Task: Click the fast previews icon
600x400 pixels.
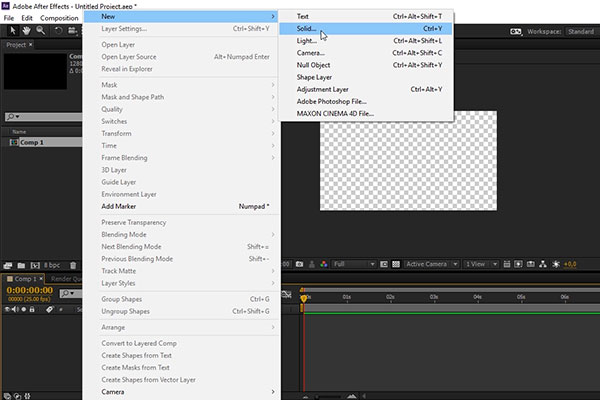Action: click(518, 264)
